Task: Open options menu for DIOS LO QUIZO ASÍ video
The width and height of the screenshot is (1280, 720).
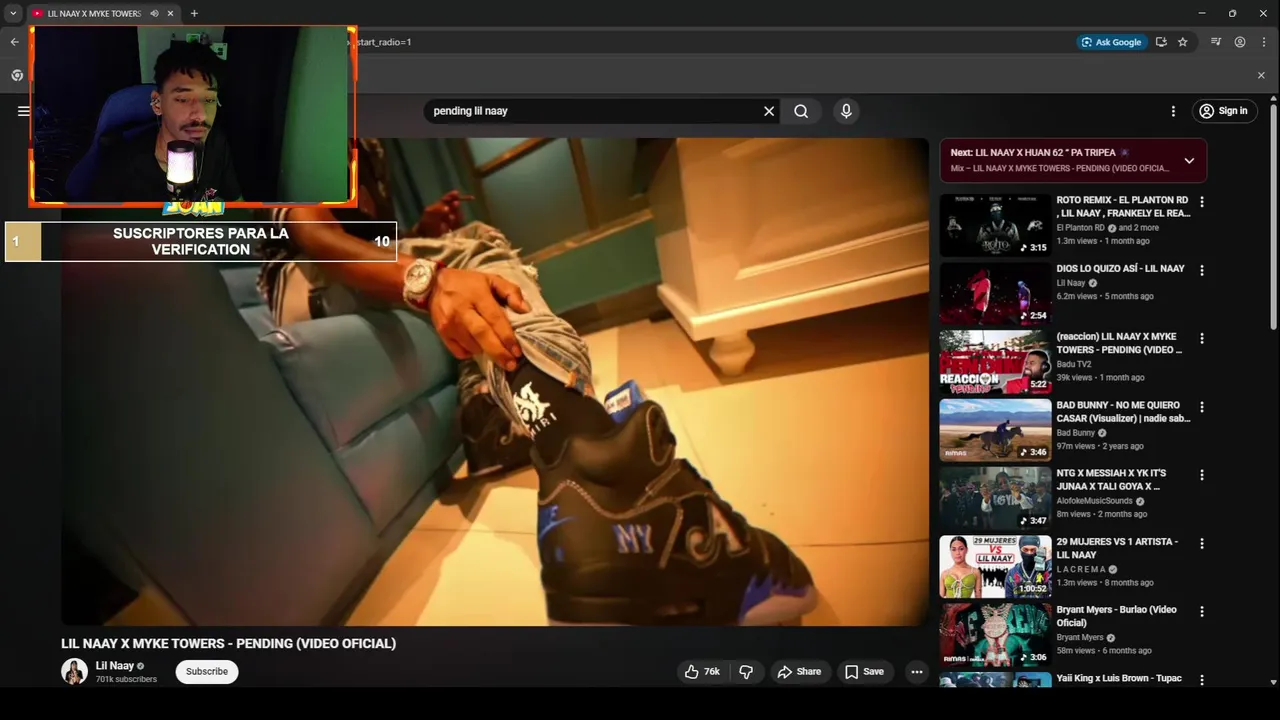Action: tap(1202, 270)
